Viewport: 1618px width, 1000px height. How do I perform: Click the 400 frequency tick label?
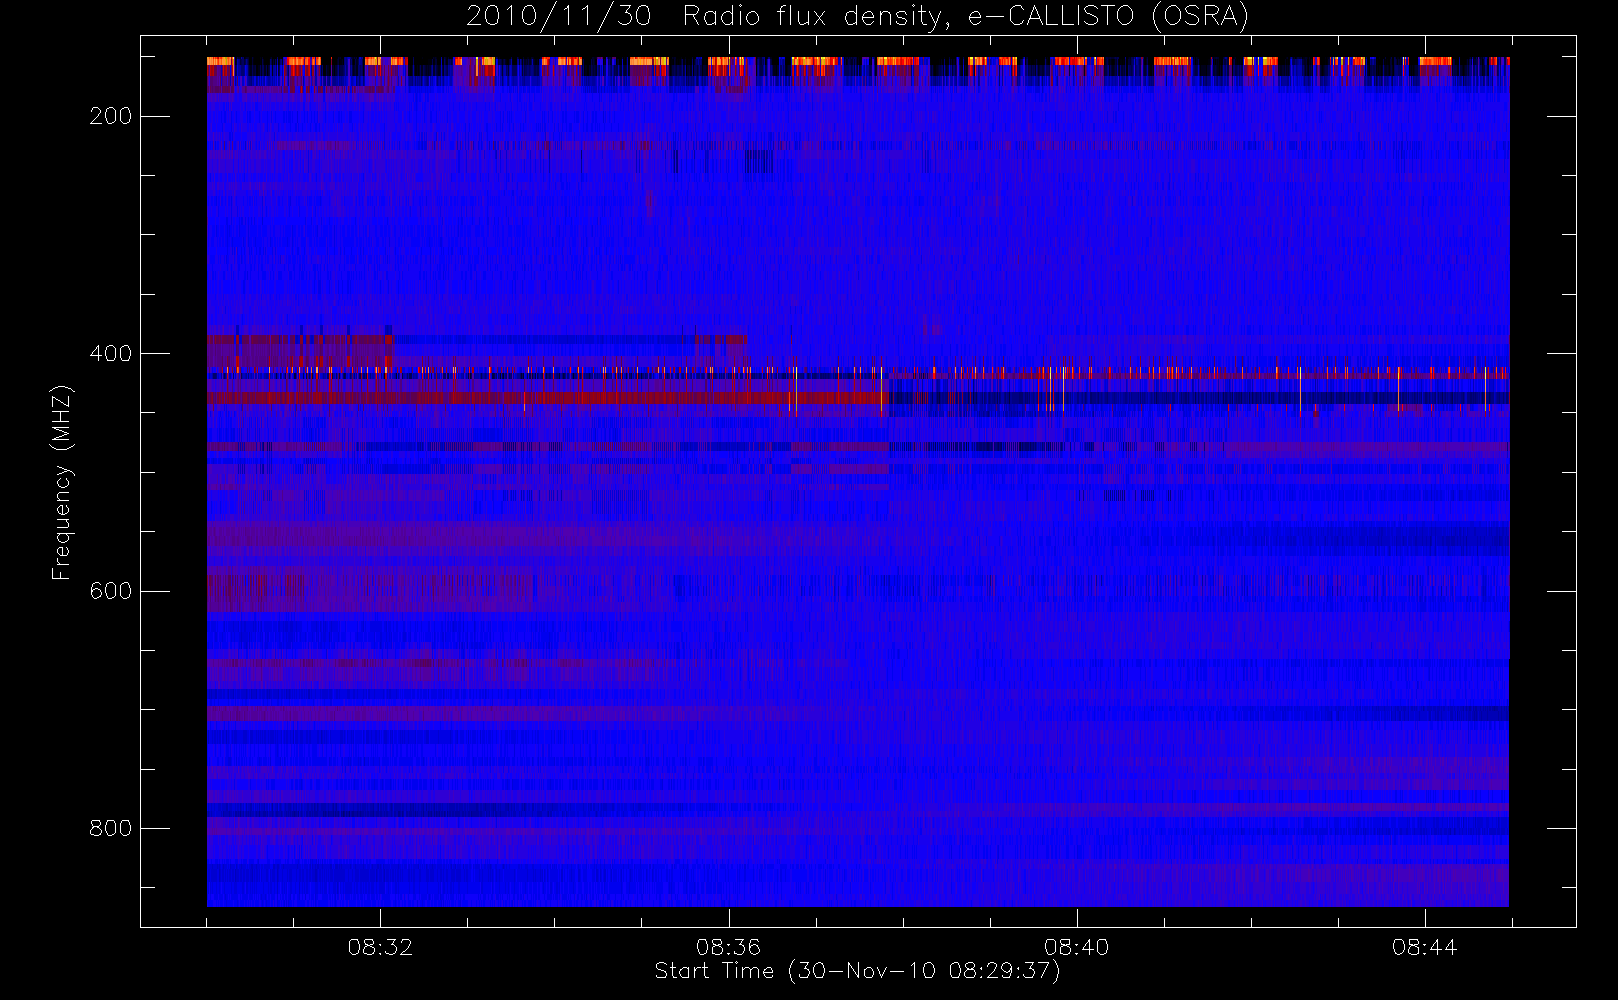[x=110, y=354]
